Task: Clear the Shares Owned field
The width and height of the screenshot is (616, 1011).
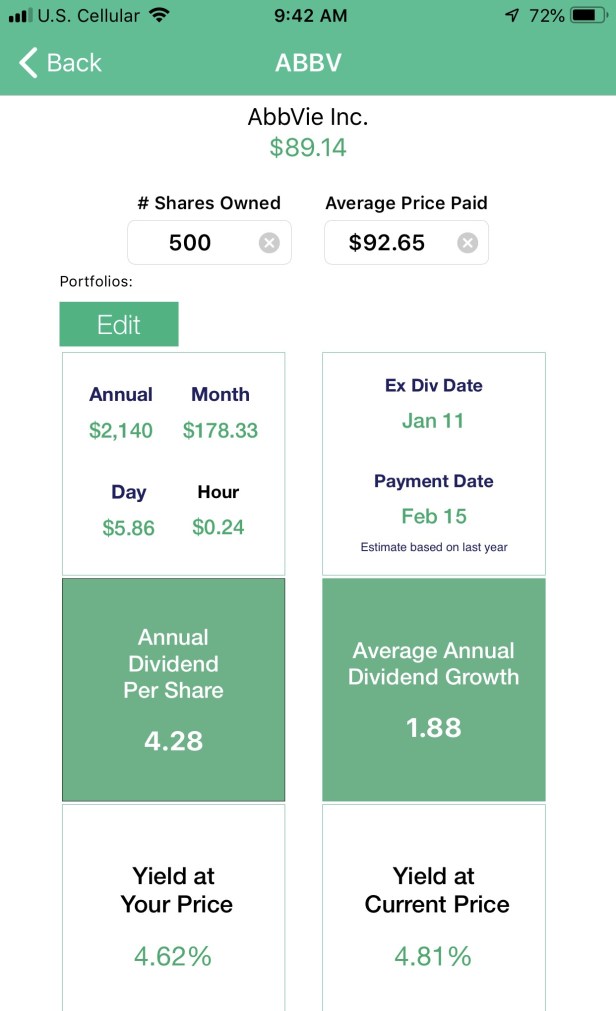Action: [269, 243]
